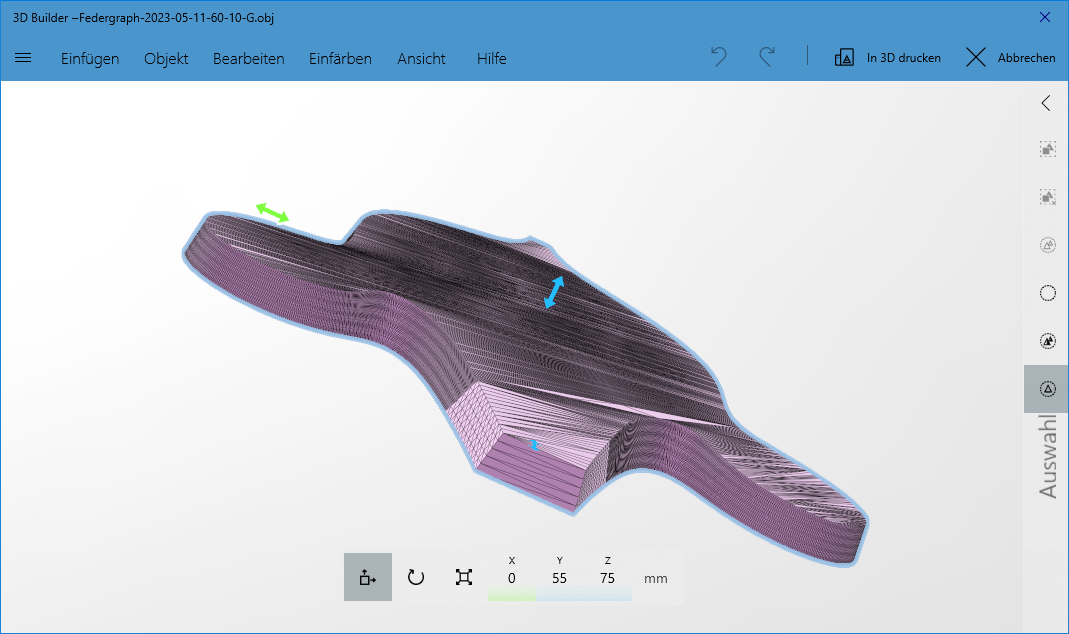The width and height of the screenshot is (1069, 634).
Task: Expand the Einfärben menu
Action: (x=340, y=58)
